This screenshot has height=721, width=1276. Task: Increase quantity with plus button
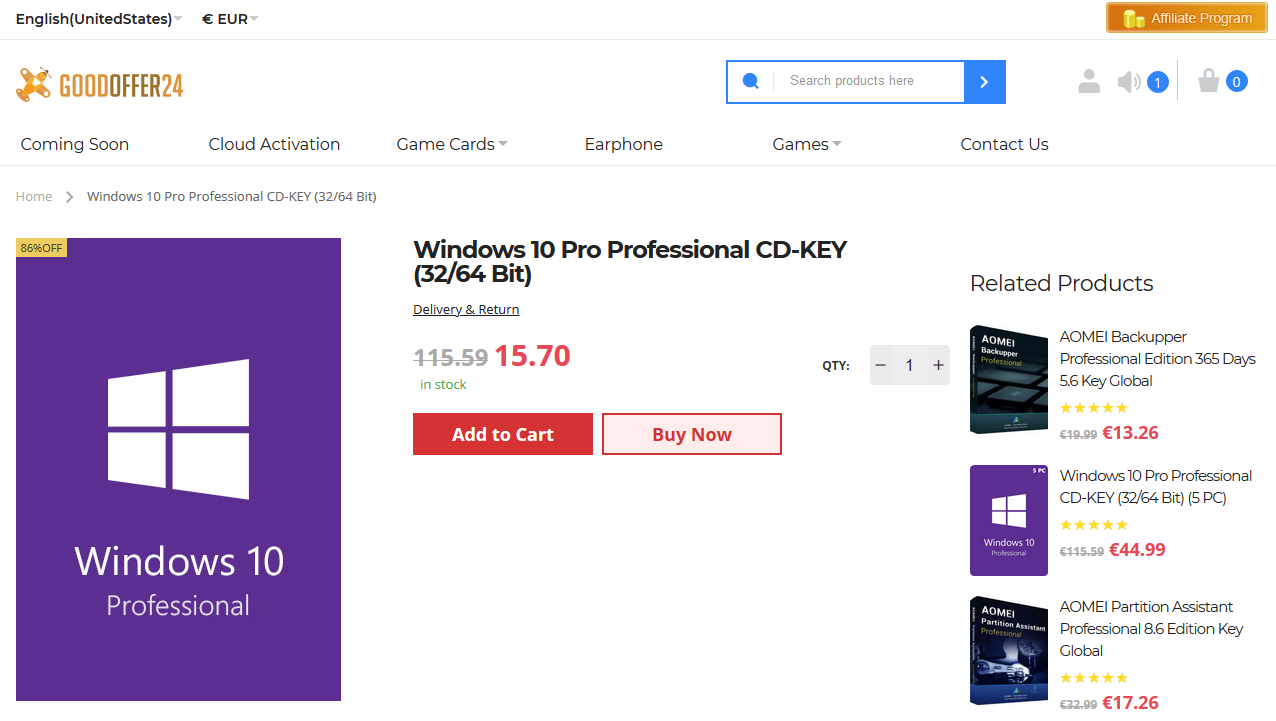(x=938, y=365)
